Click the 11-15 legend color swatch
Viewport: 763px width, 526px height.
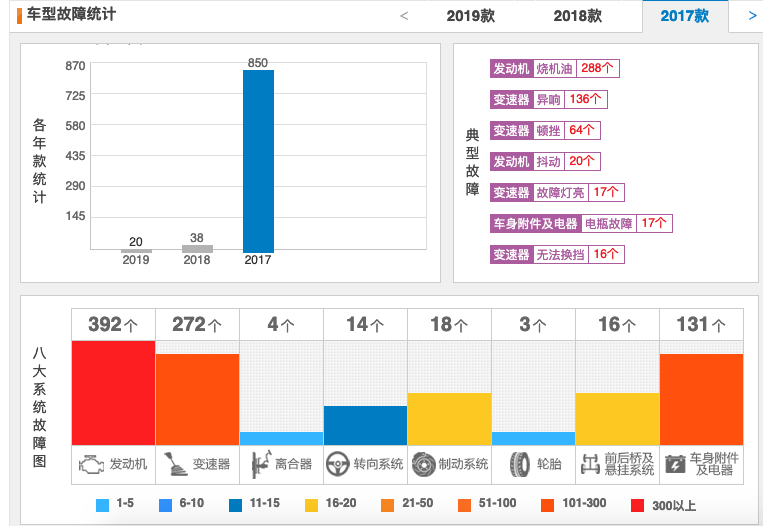pyautogui.click(x=236, y=506)
